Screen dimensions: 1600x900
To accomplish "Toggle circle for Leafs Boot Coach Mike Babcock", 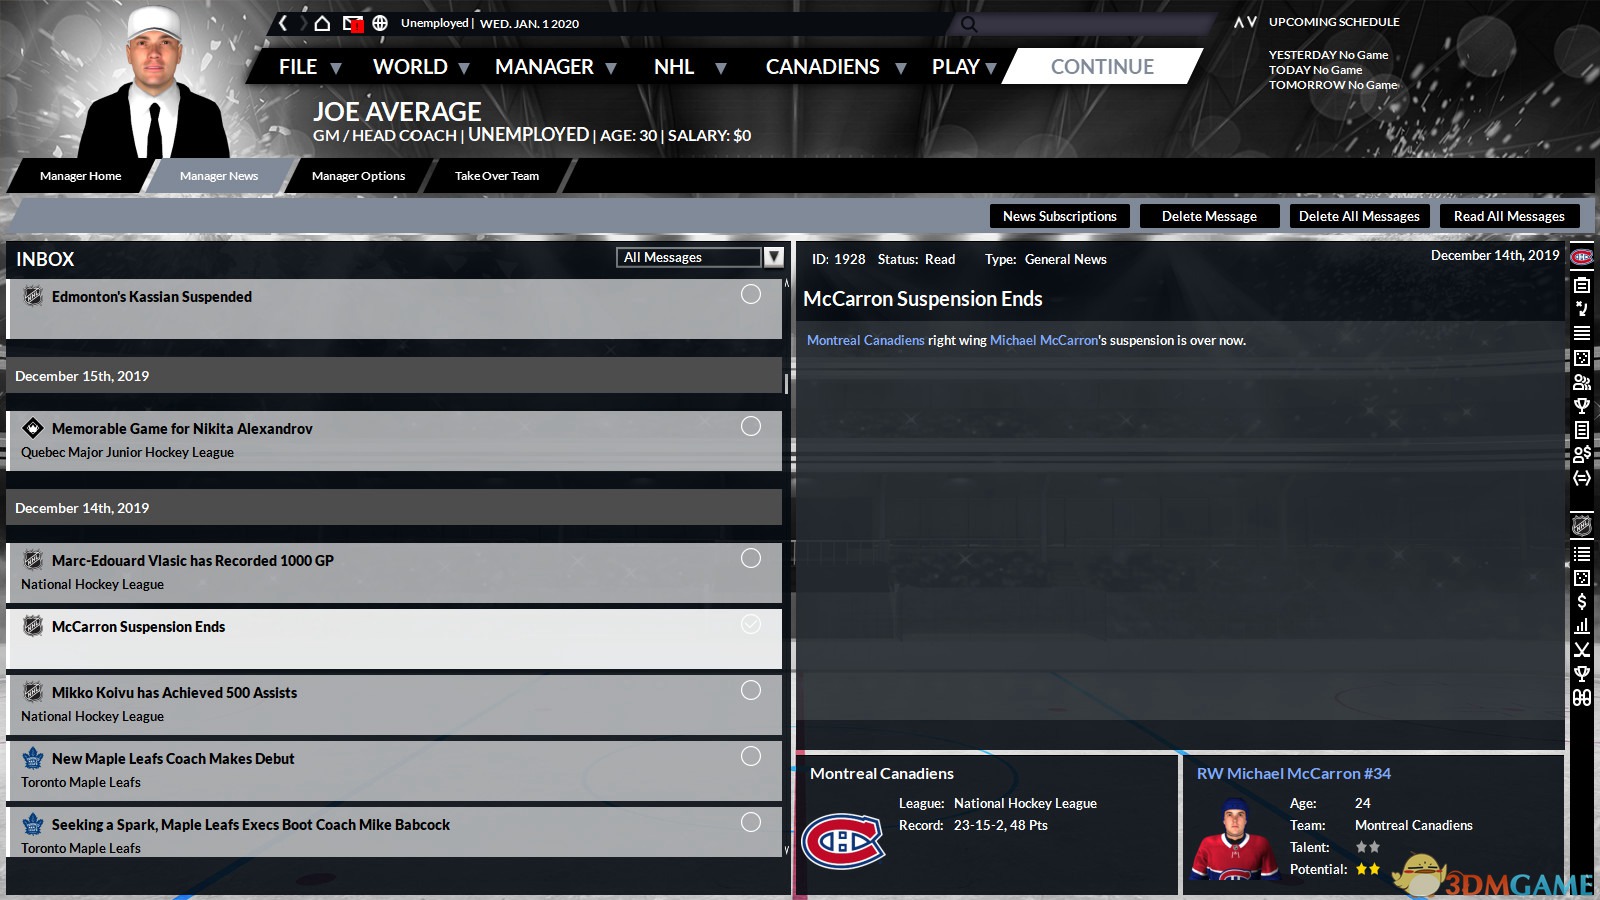I will 751,822.
